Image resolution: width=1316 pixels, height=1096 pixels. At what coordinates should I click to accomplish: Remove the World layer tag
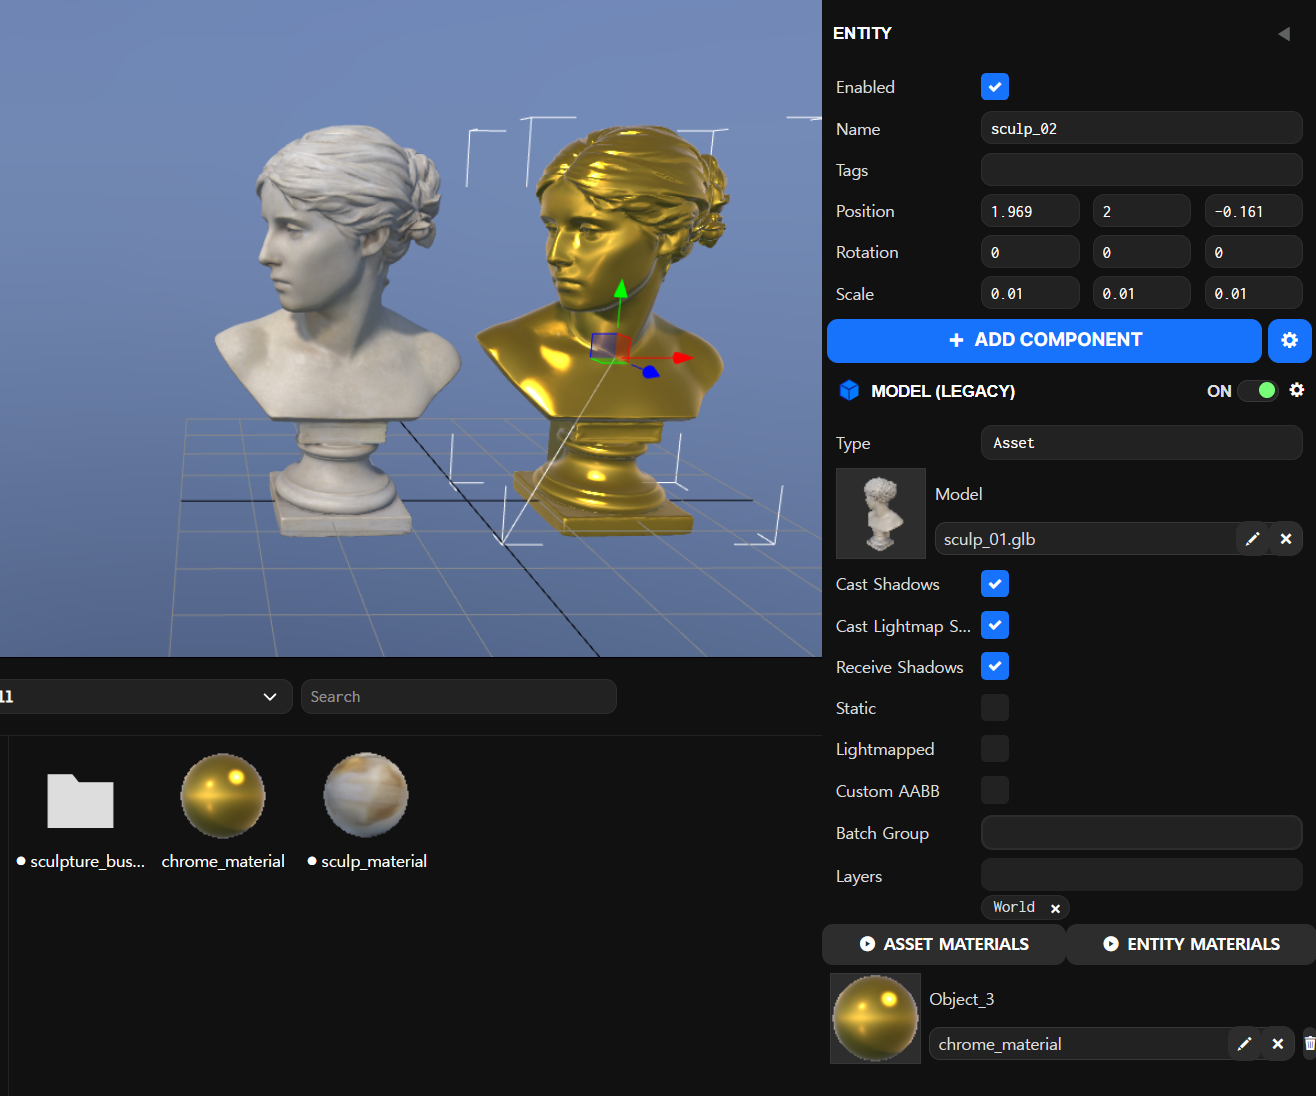1055,909
